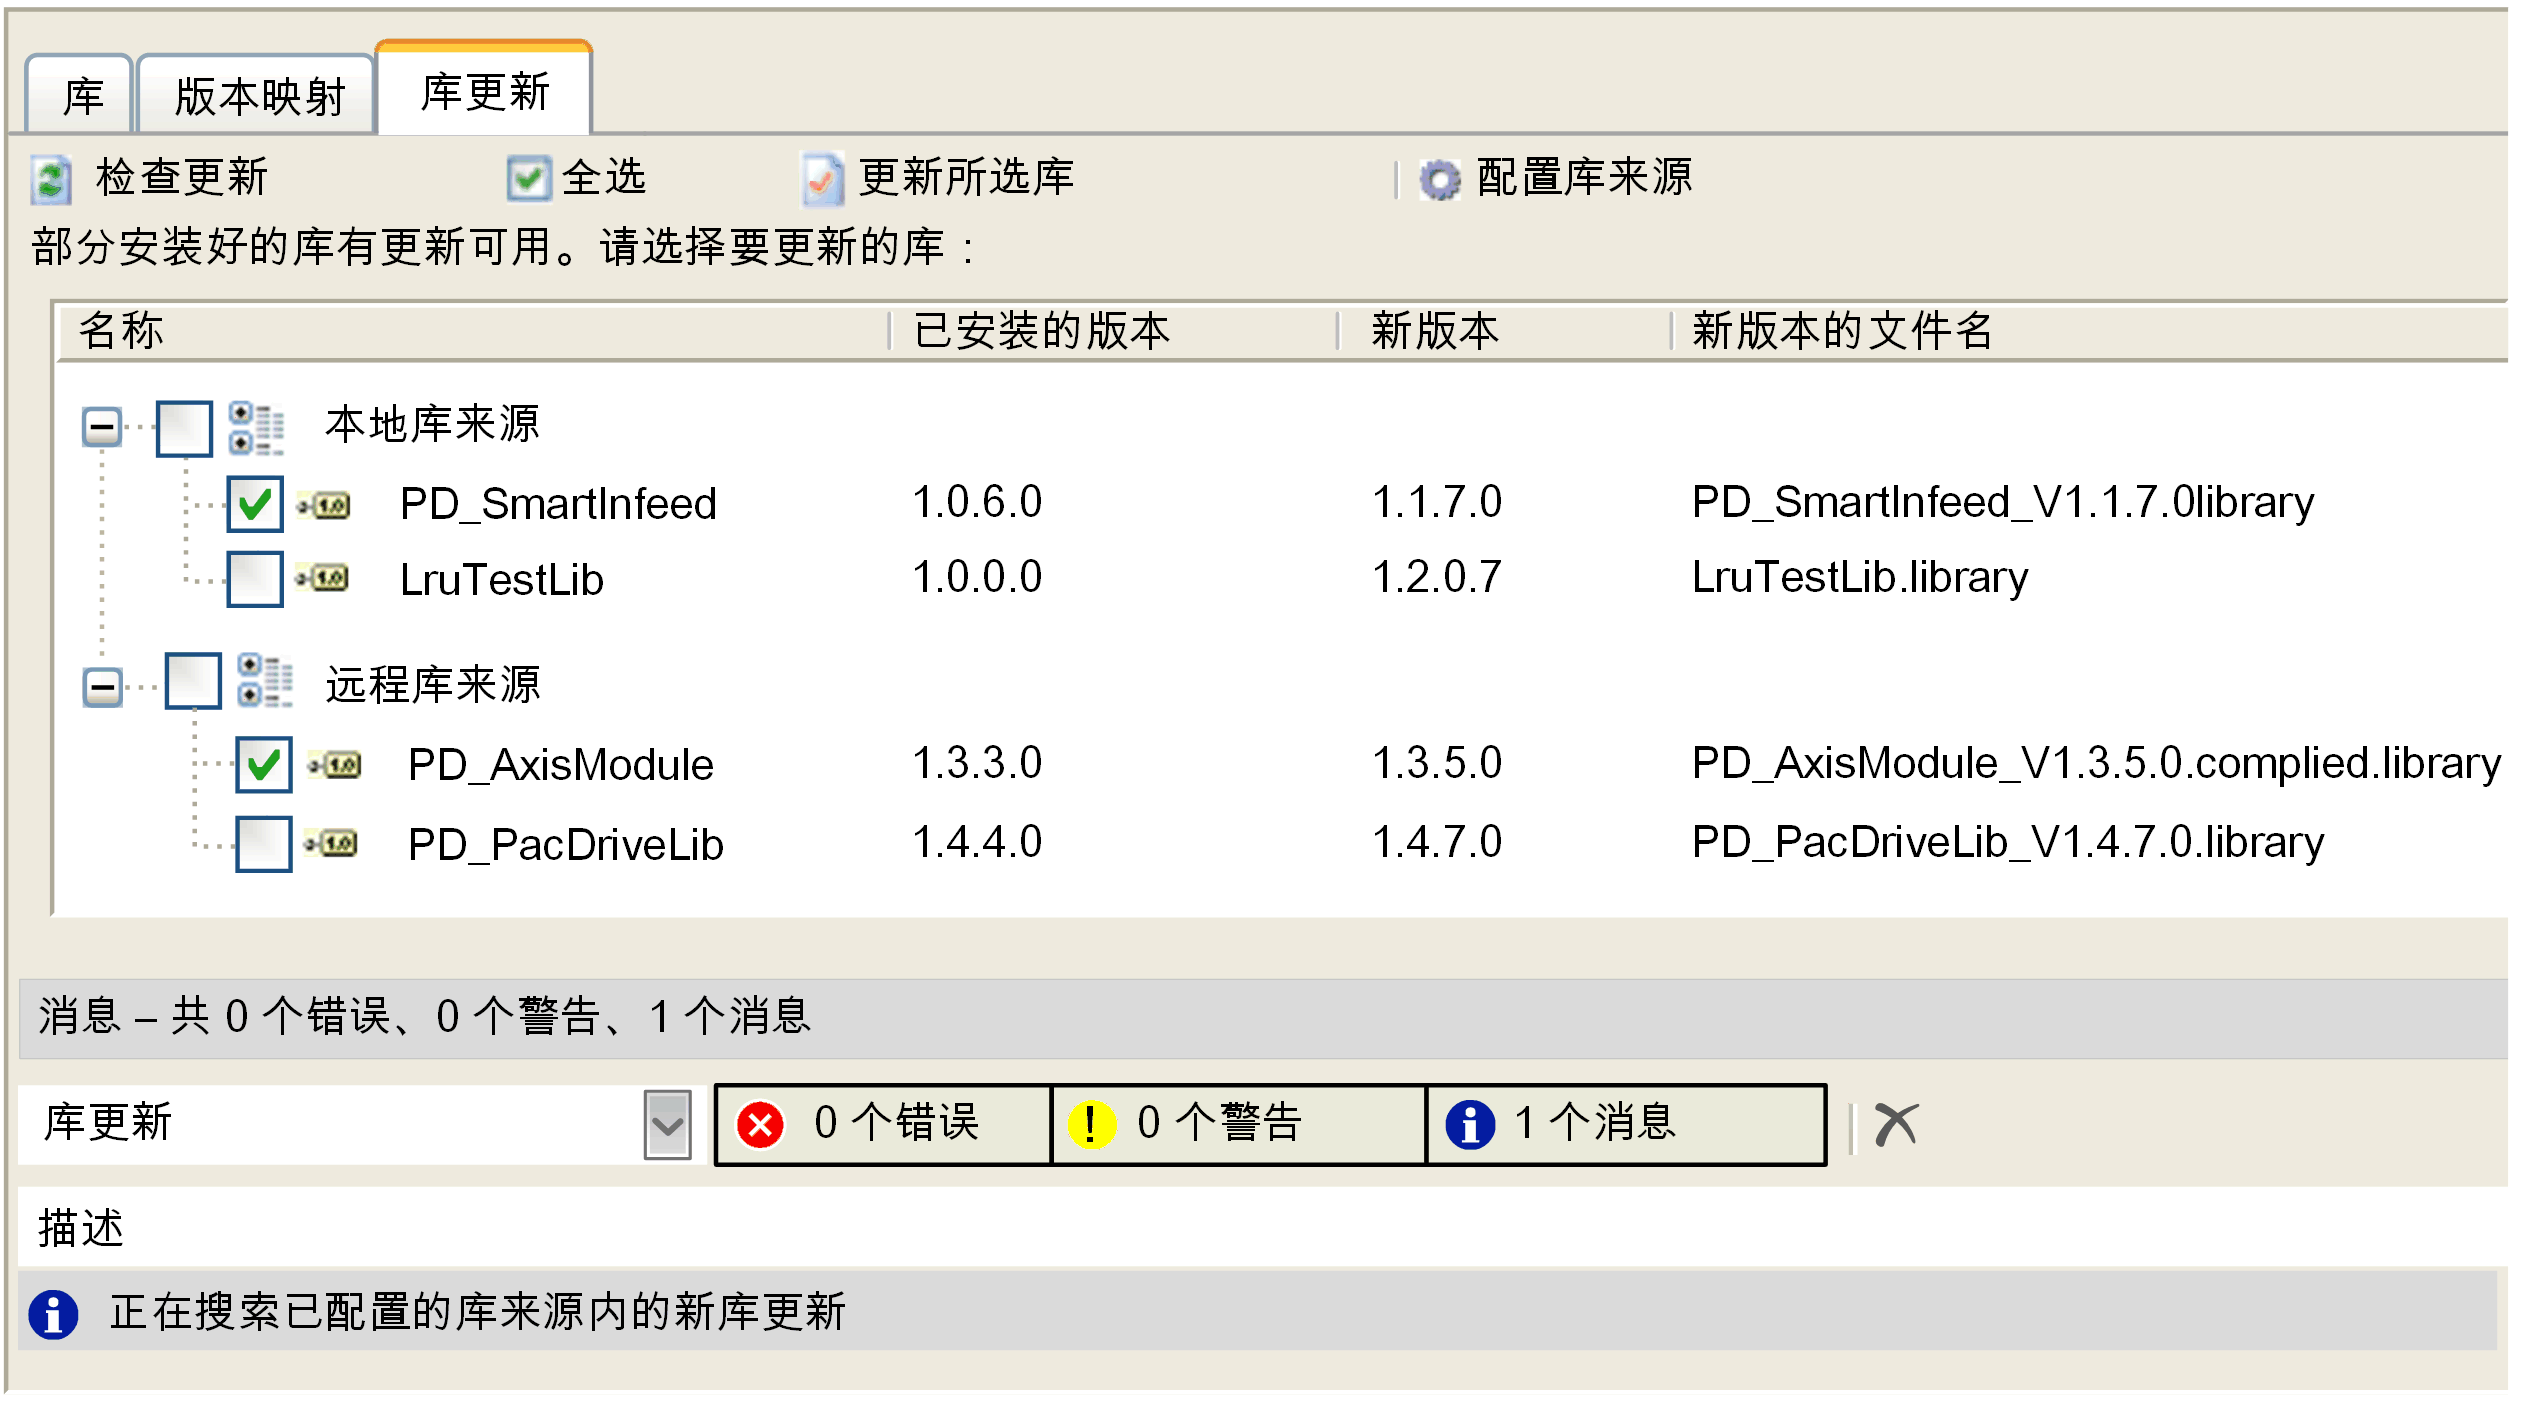This screenshot has width=2527, height=1402.
Task: Toggle the 0 个错误 filter button
Action: tap(883, 1124)
